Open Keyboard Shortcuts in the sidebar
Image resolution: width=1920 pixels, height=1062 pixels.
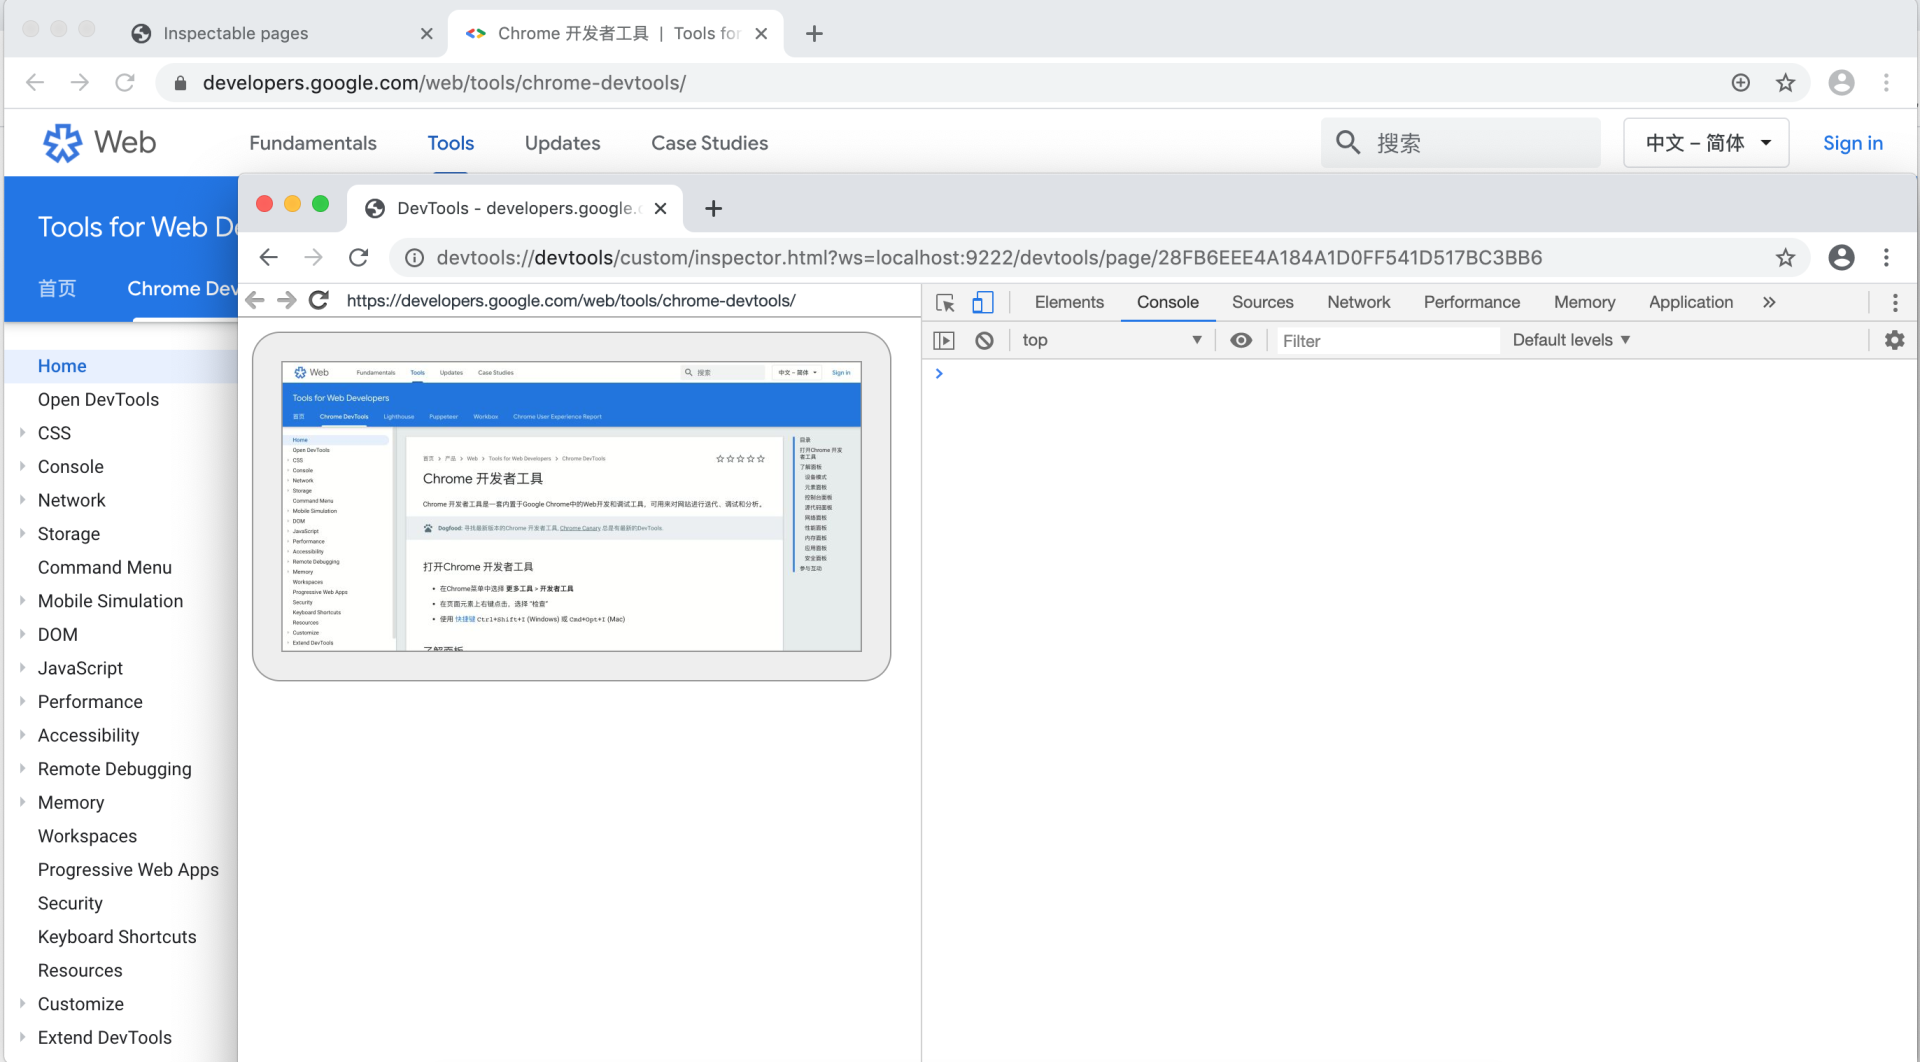[117, 937]
